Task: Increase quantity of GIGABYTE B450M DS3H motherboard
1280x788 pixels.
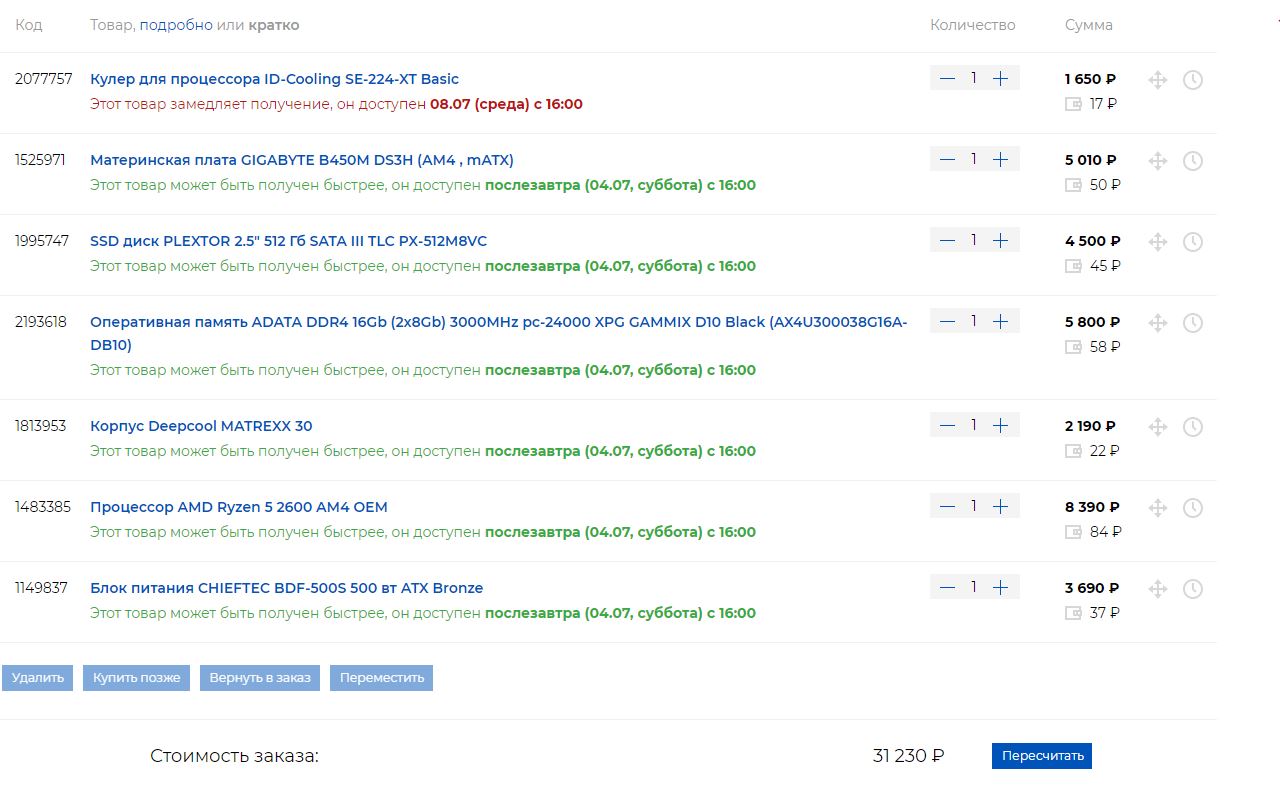Action: click(1000, 159)
